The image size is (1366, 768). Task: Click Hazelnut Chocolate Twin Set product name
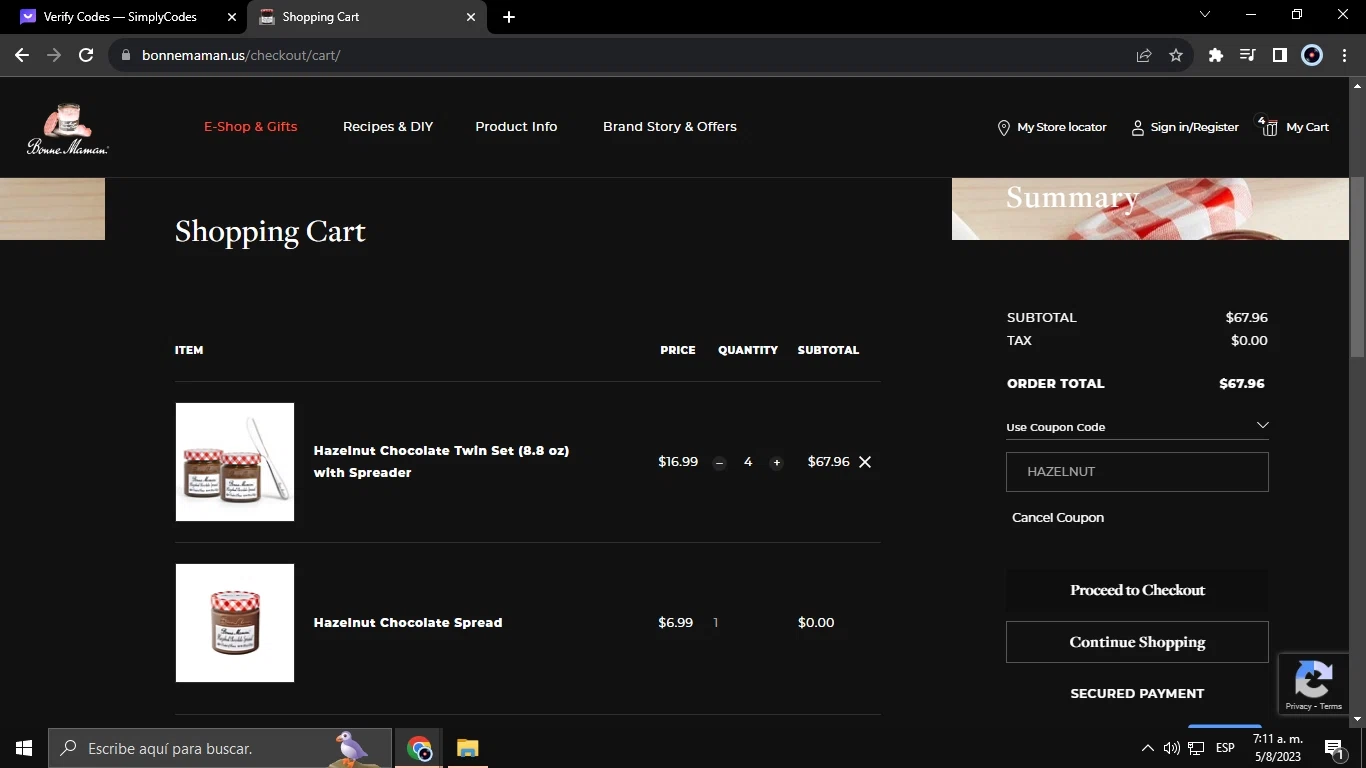[441, 462]
